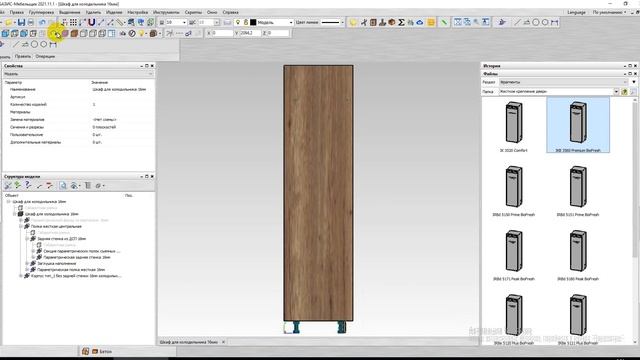Screen dimensions: 640x360
Task: Open the Группировка menu
Action: 41,12
